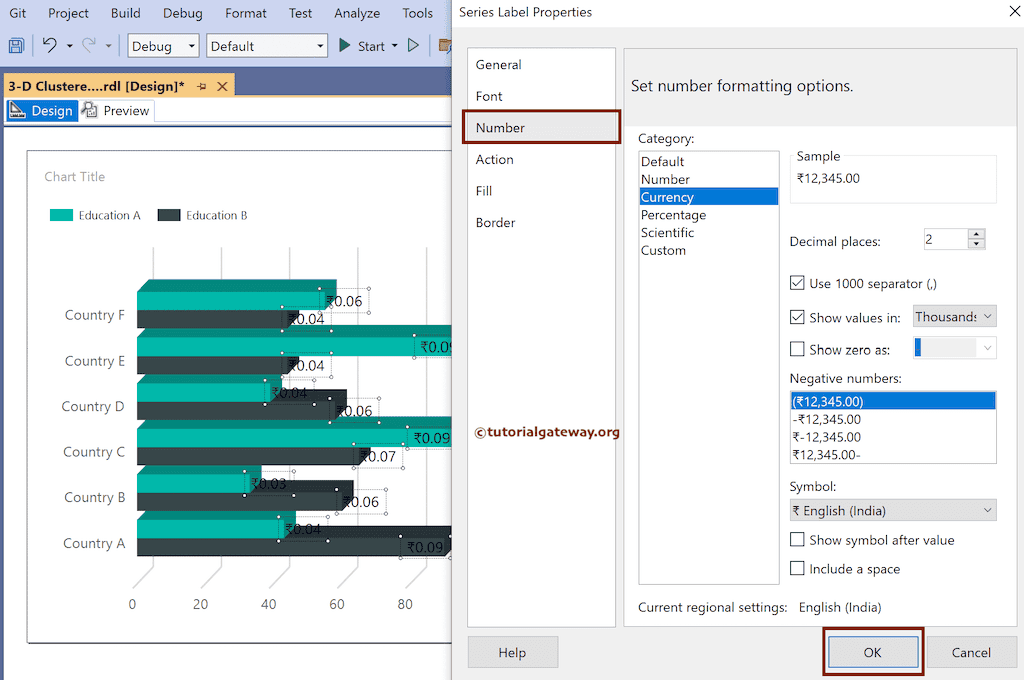Open the Format menu
The image size is (1024, 680).
tap(245, 13)
